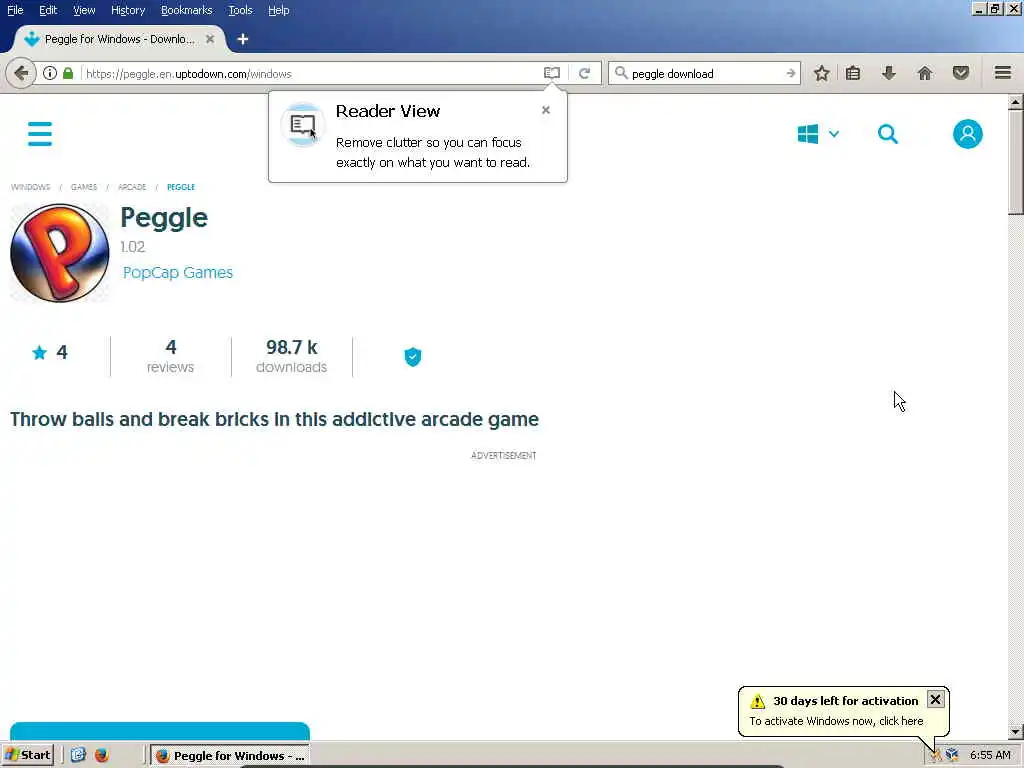
Task: Open Firefox hamburger menu
Action: [1003, 73]
